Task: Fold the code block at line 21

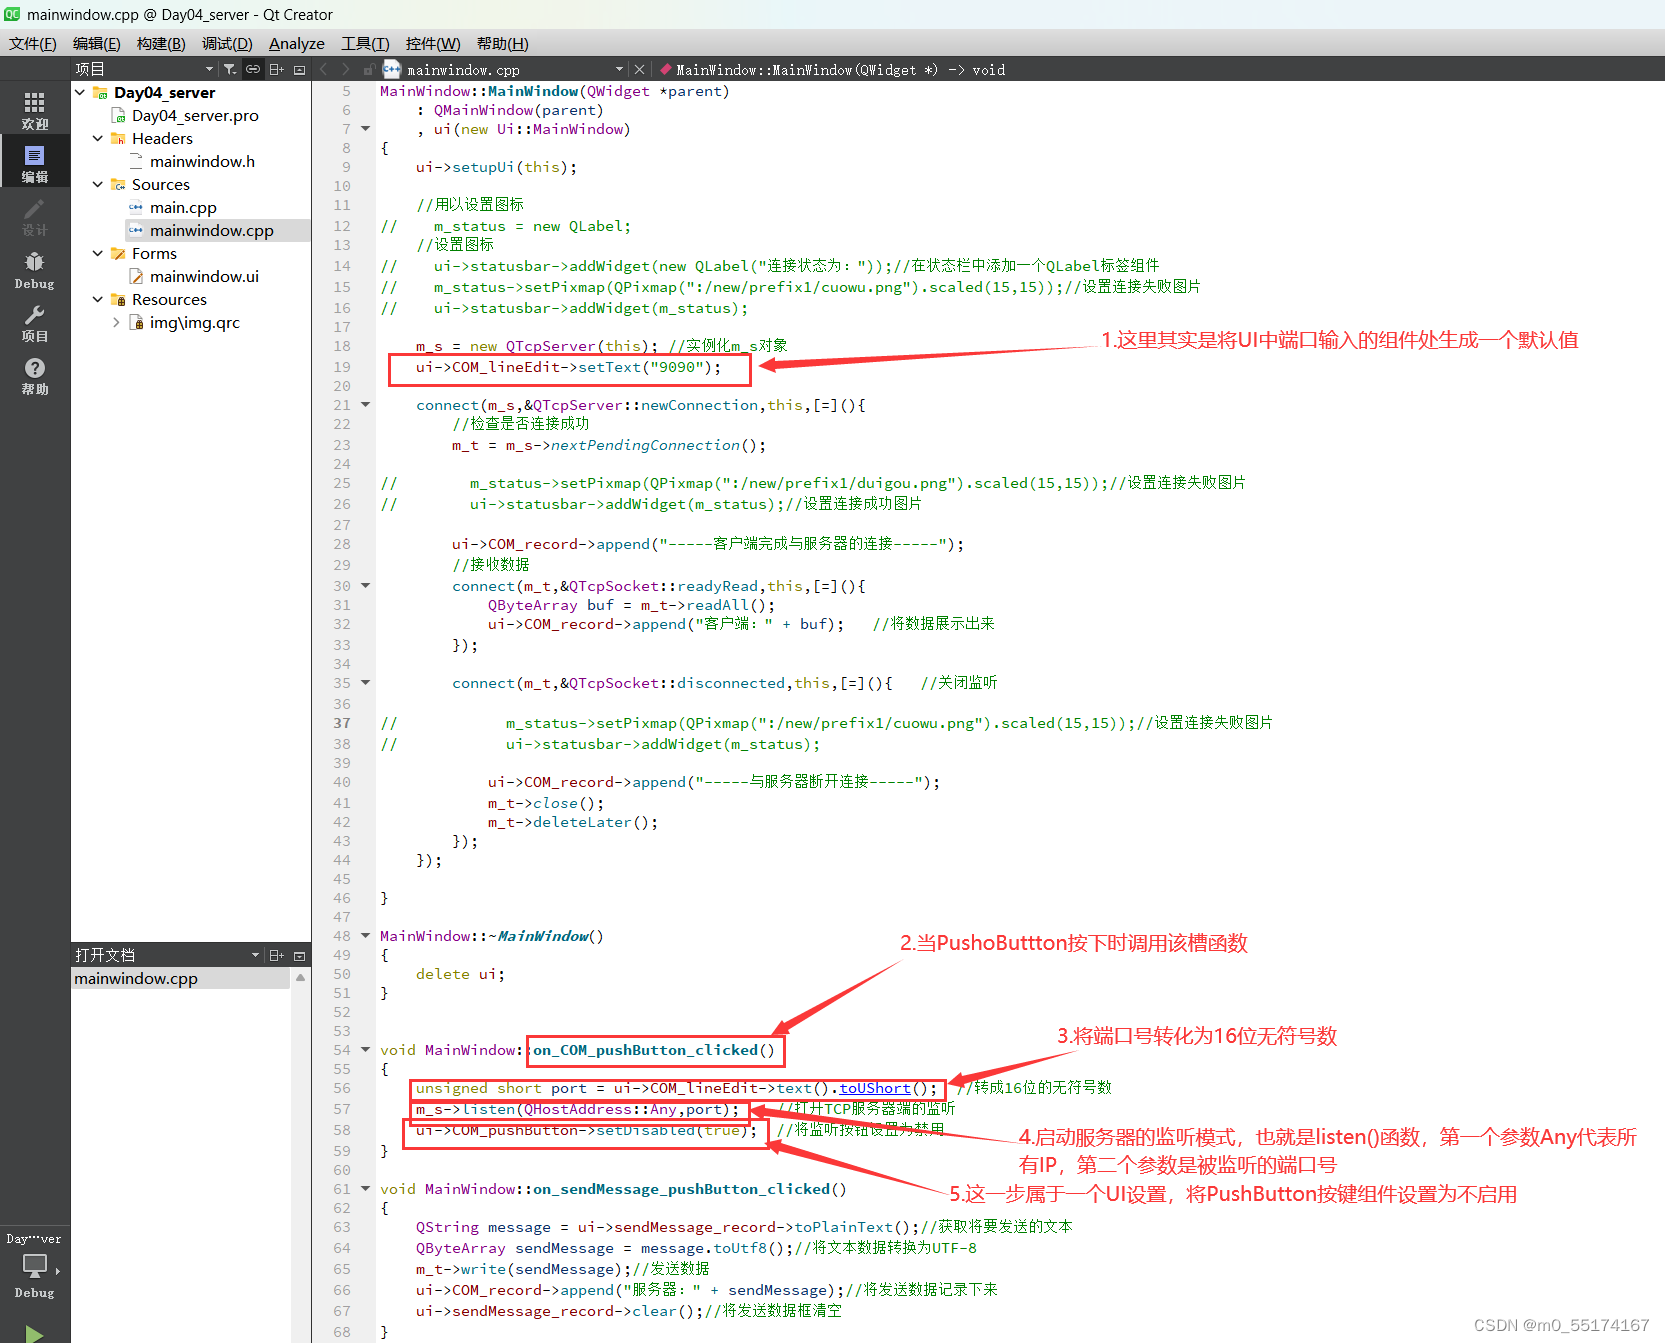Action: tap(365, 405)
